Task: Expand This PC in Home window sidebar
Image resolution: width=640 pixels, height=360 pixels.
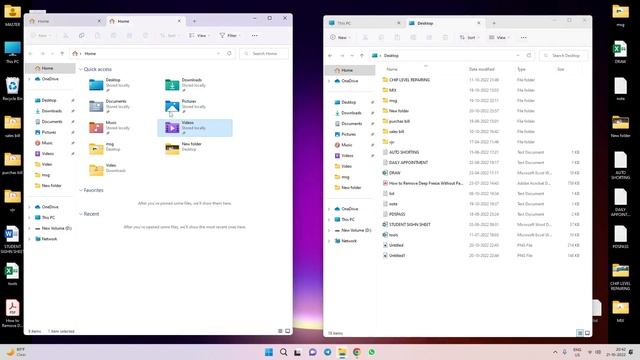Action: click(x=29, y=218)
